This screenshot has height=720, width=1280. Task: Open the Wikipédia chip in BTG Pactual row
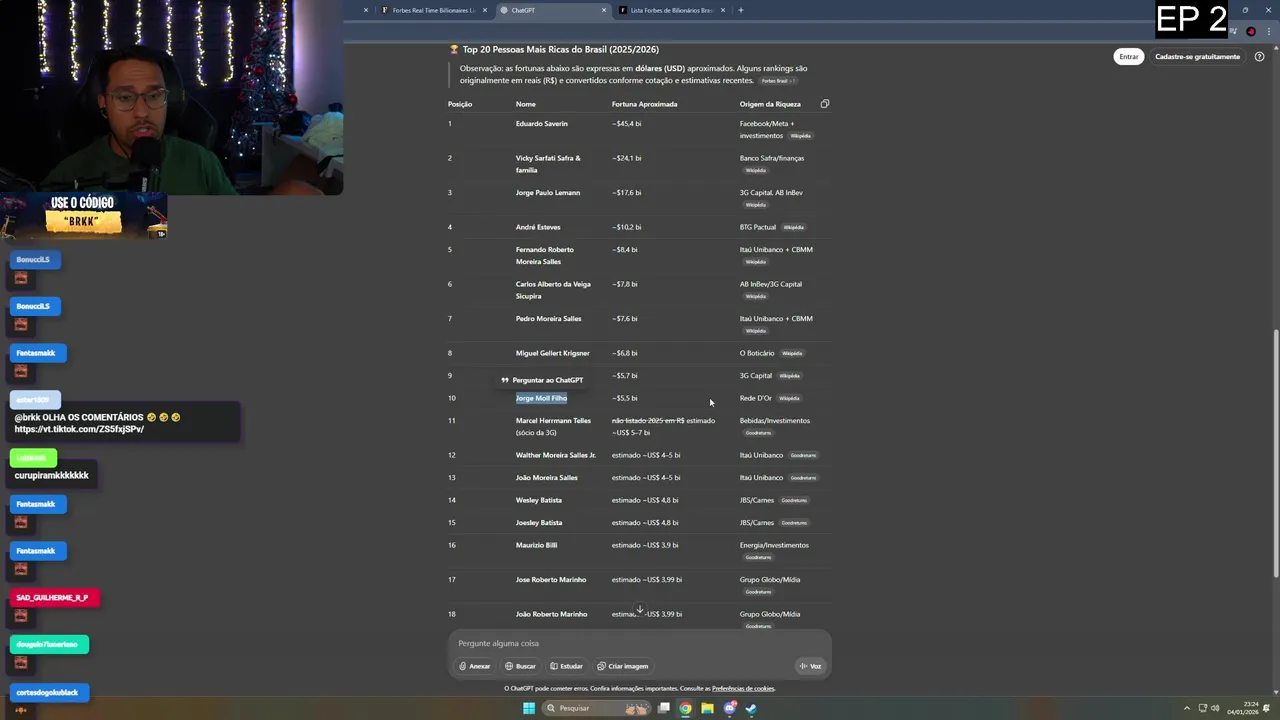[794, 227]
